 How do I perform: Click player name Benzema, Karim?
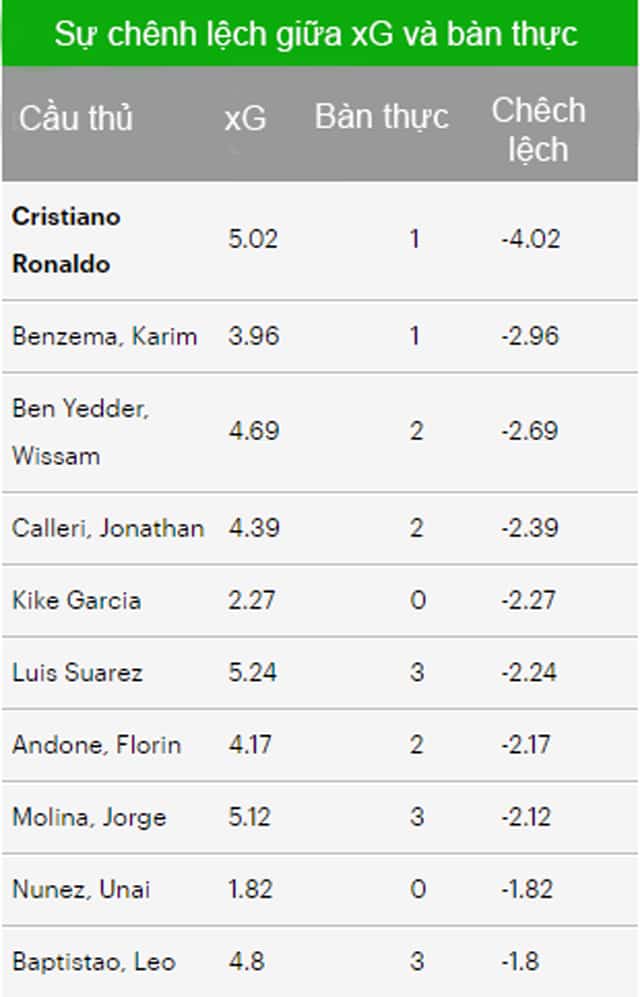click(104, 336)
